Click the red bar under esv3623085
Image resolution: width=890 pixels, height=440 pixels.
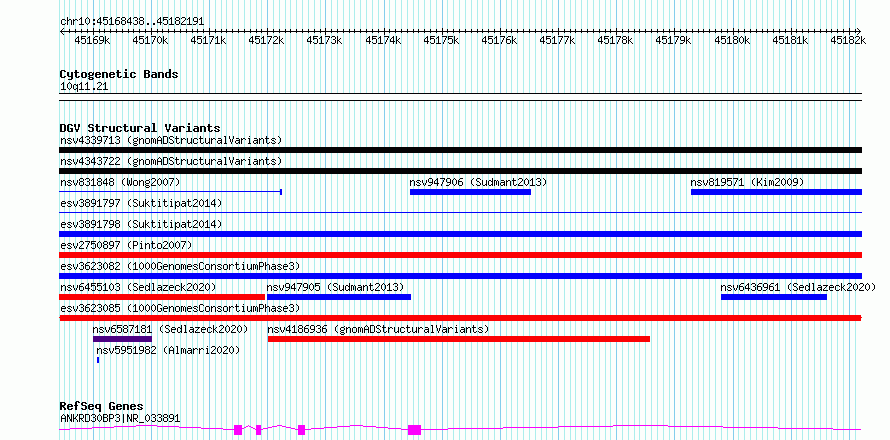(x=460, y=318)
